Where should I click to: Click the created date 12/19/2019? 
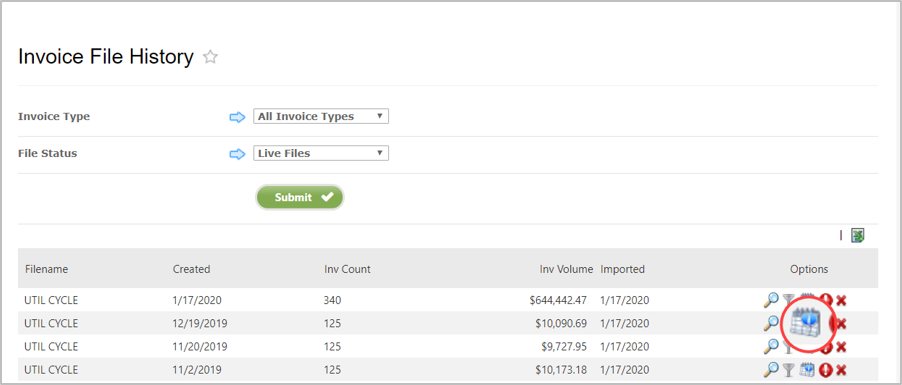tap(200, 323)
